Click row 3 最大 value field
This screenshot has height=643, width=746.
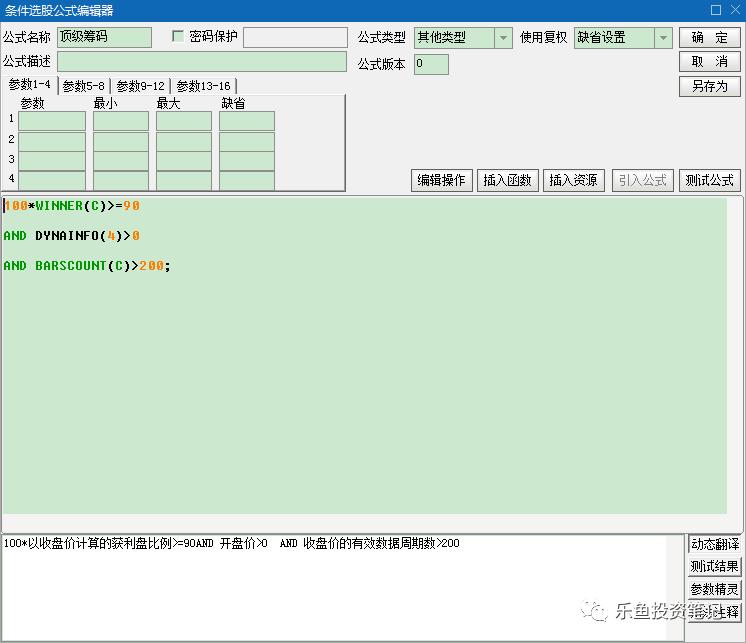point(184,161)
